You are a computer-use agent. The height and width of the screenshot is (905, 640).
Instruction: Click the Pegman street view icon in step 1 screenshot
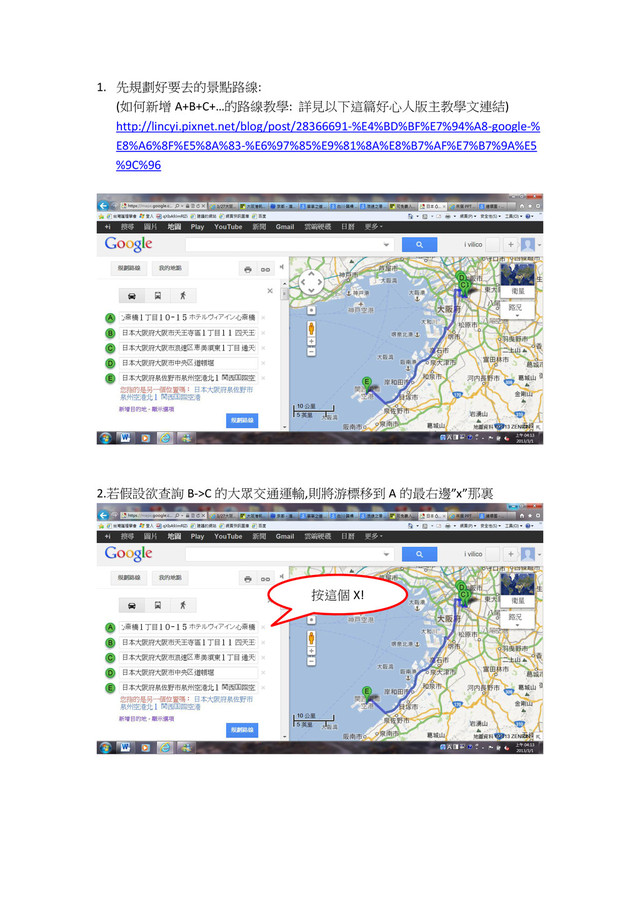coord(311,328)
